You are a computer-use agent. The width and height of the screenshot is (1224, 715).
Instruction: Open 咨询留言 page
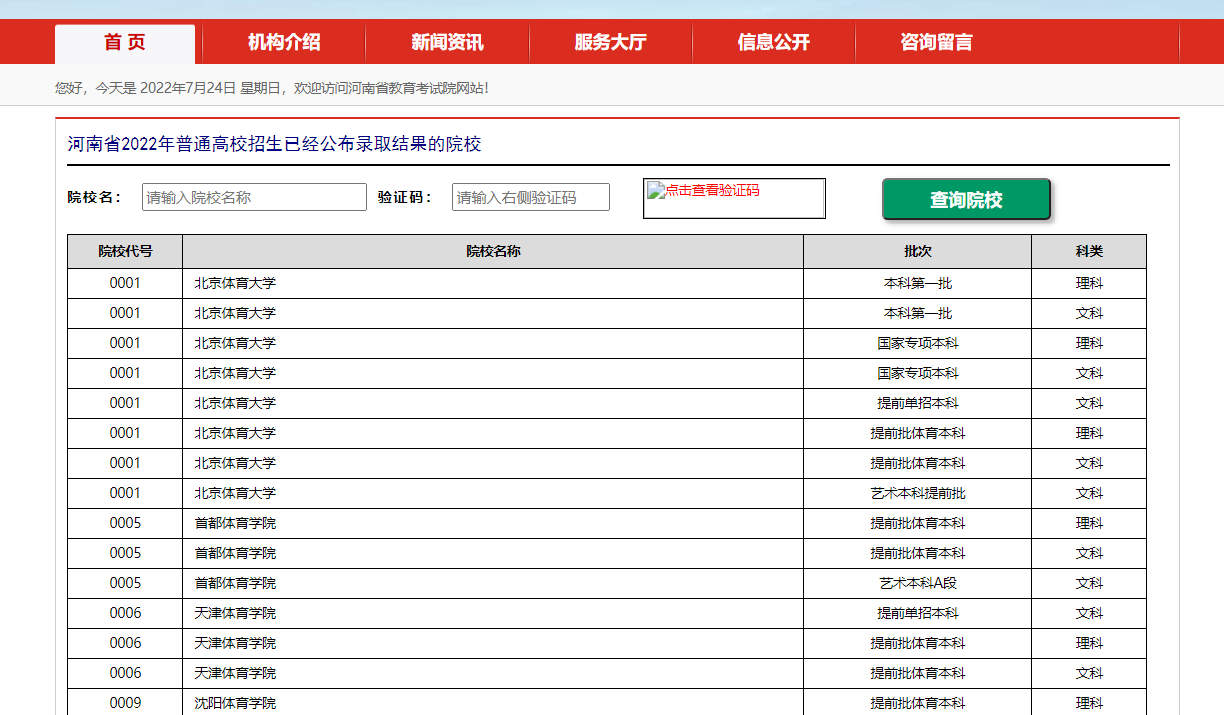click(936, 42)
